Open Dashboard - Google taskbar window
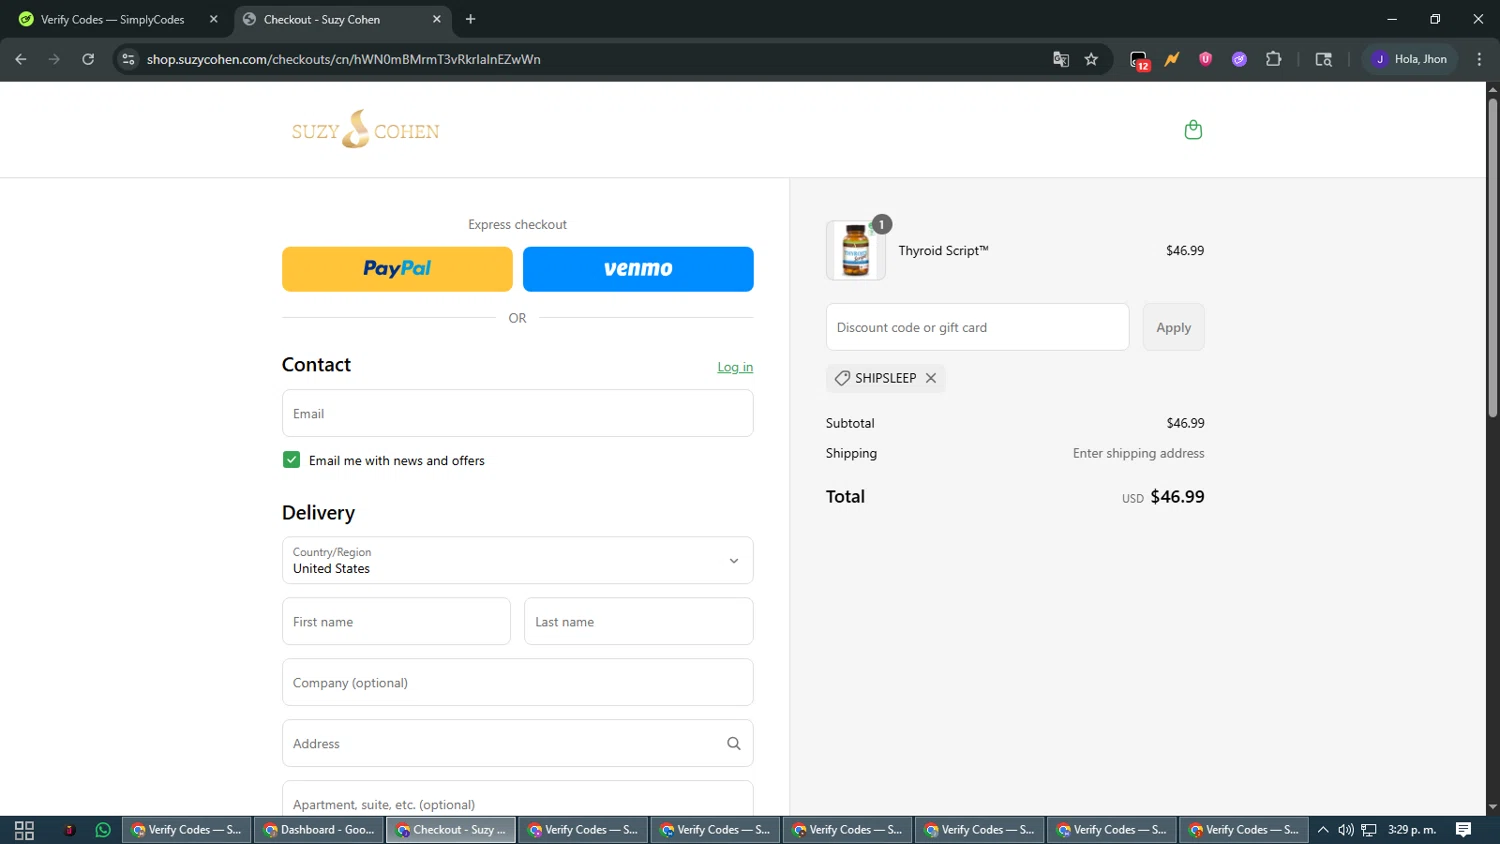Viewport: 1500px width, 844px height. click(318, 830)
